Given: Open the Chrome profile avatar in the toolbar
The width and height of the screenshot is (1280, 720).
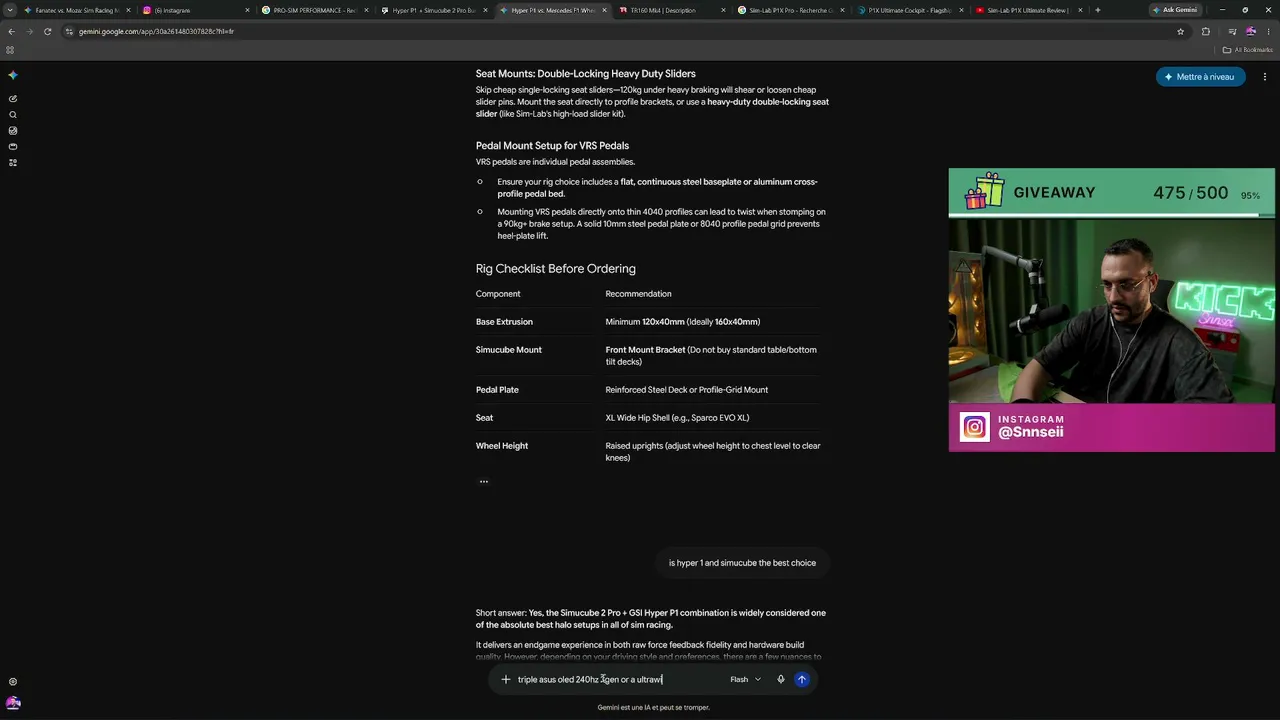Looking at the screenshot, I should pos(1250,31).
